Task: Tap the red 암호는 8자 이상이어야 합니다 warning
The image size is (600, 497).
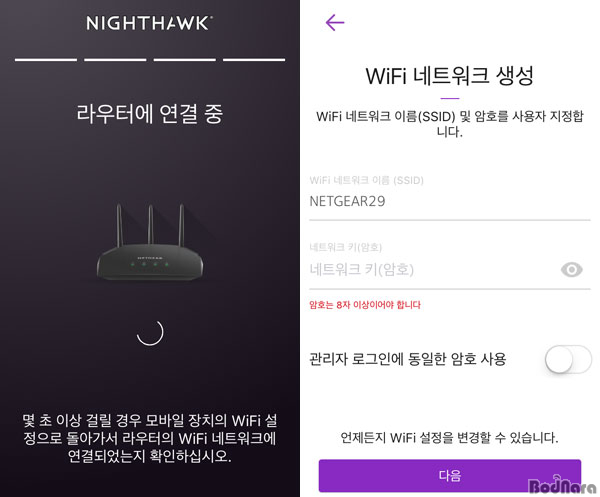Action: coord(365,305)
